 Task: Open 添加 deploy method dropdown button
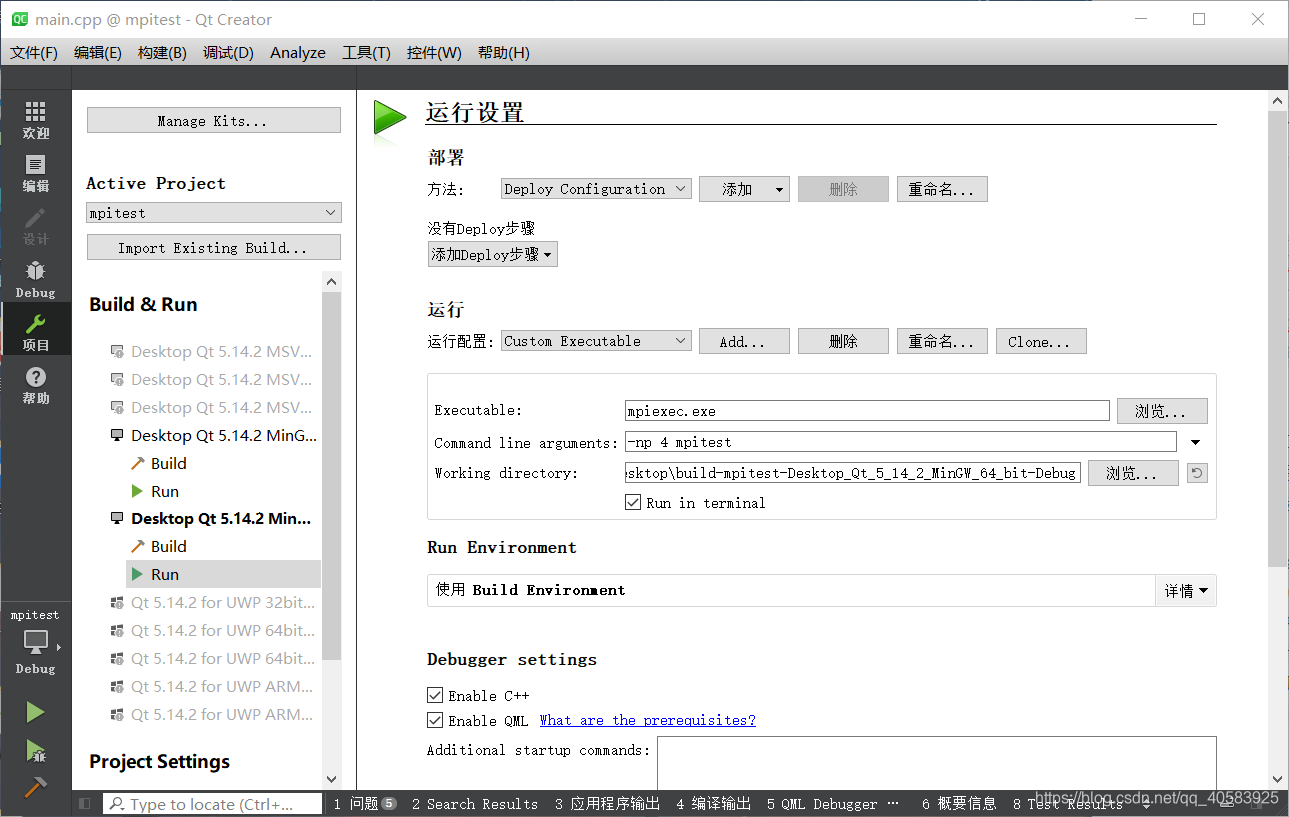[x=744, y=189]
